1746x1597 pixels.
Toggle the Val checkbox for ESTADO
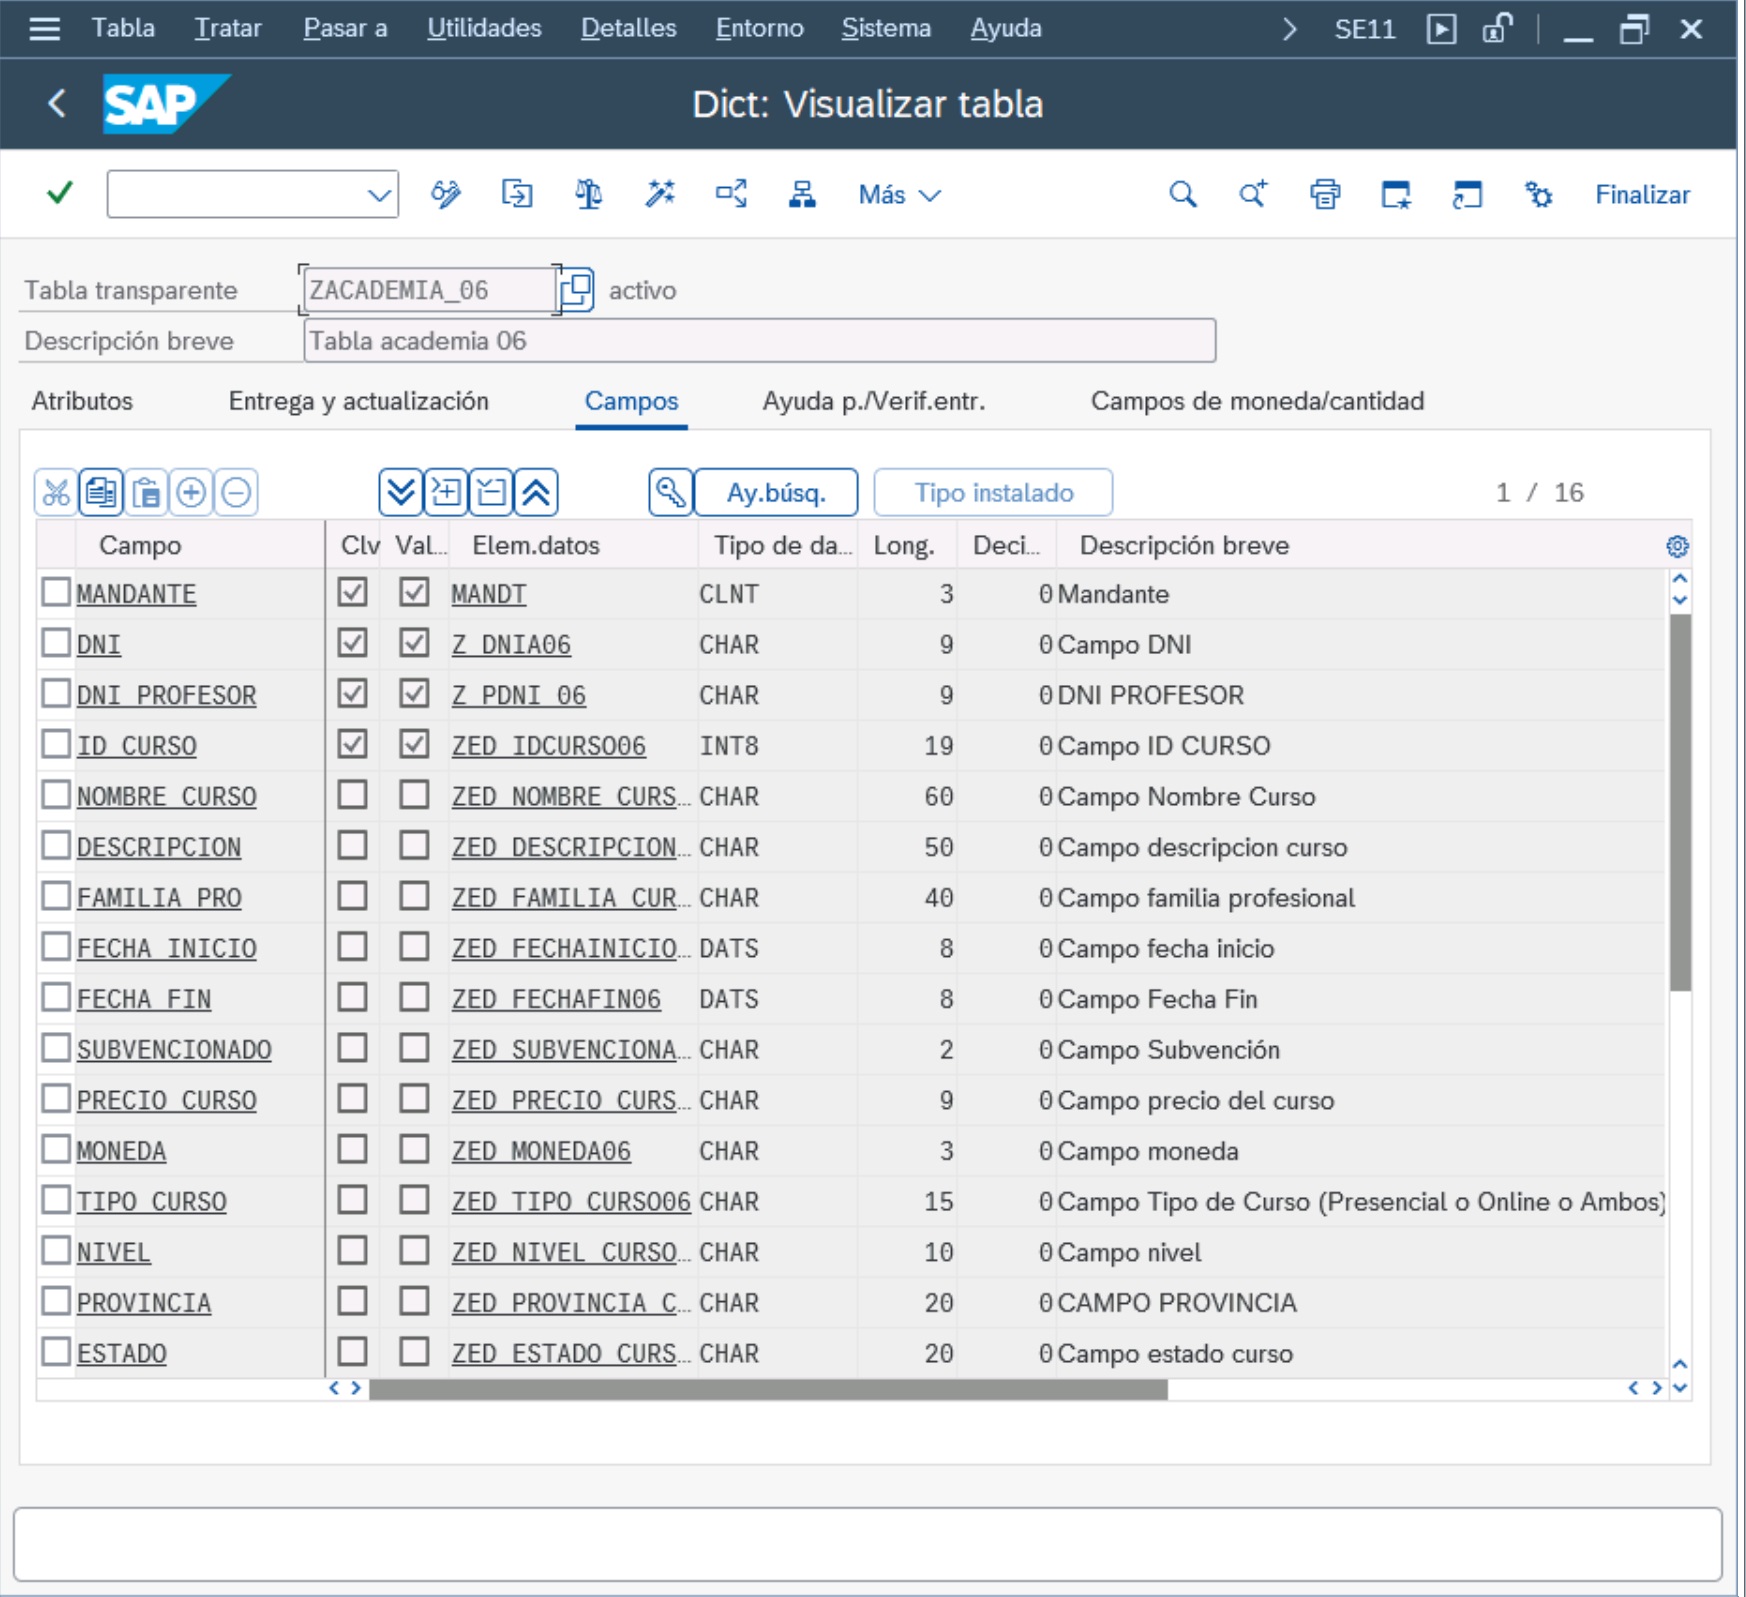(x=414, y=1352)
